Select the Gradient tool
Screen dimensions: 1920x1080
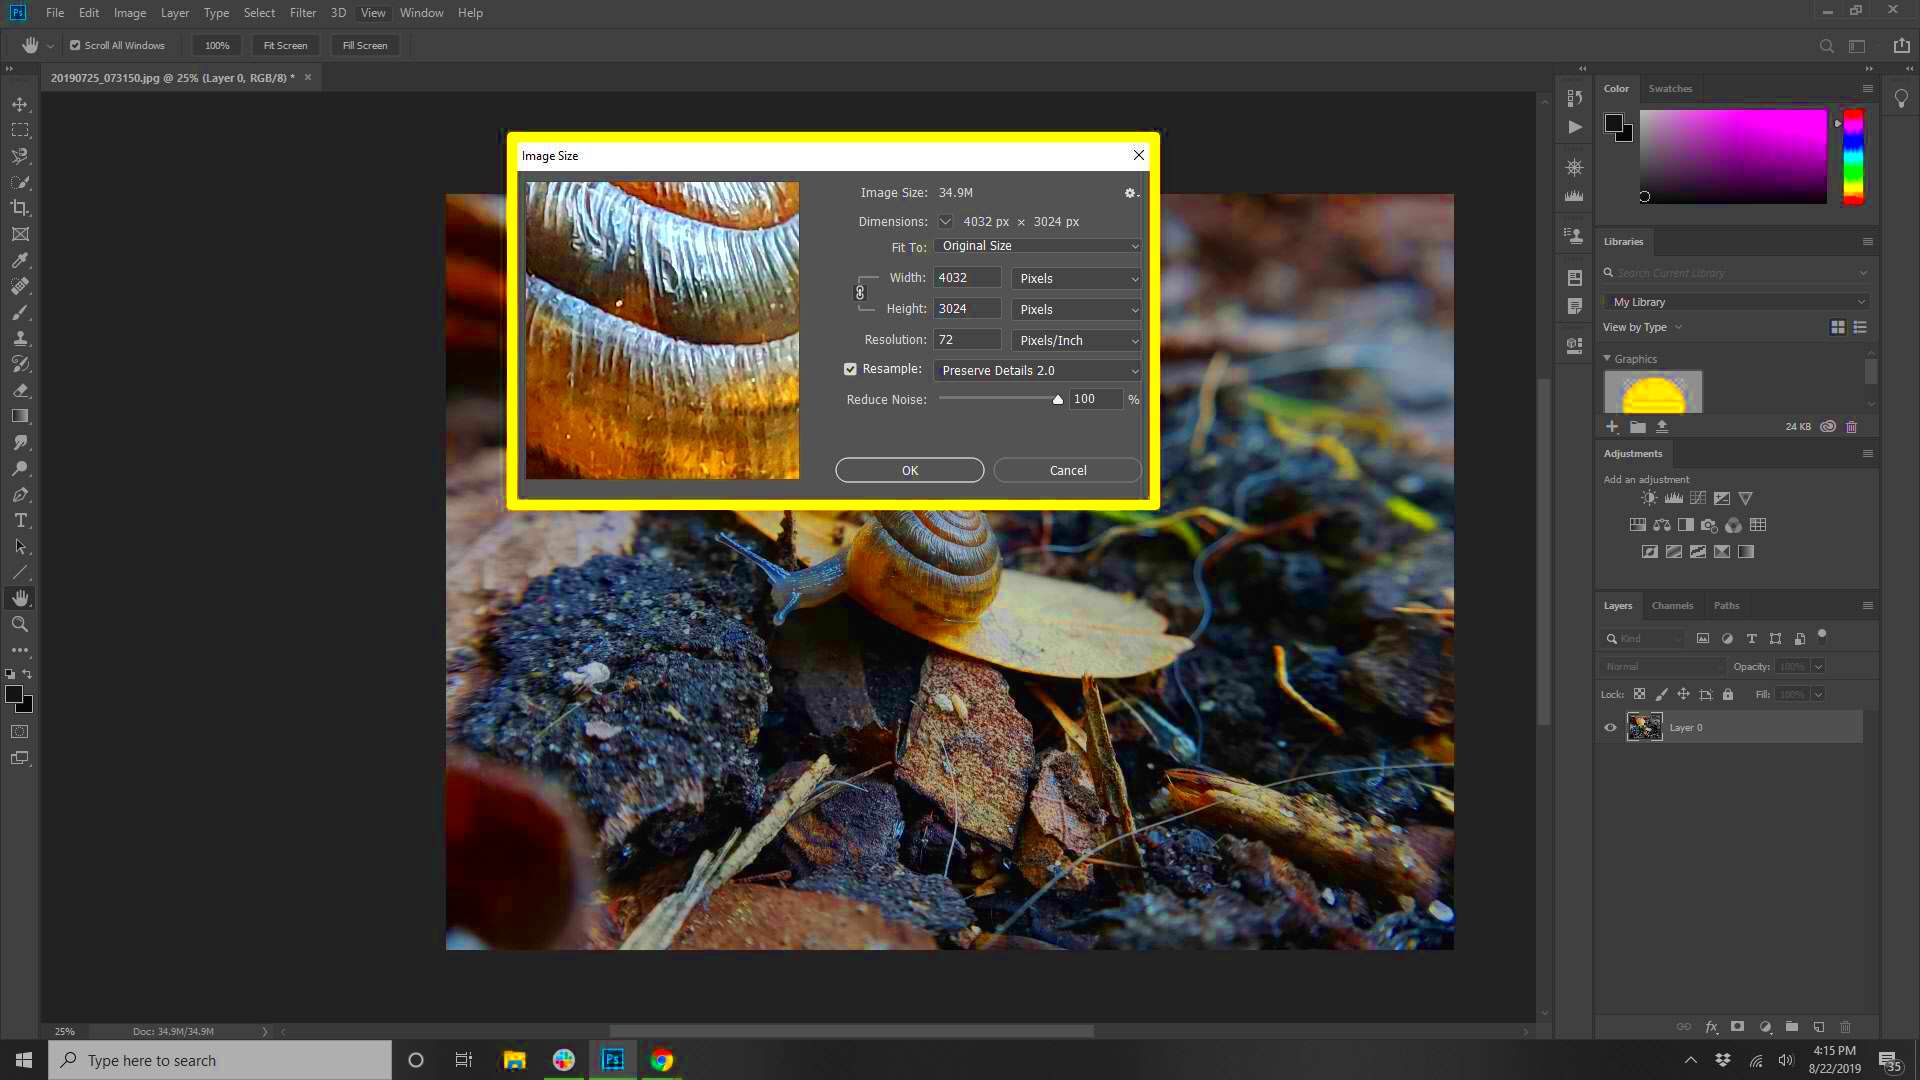[x=20, y=417]
